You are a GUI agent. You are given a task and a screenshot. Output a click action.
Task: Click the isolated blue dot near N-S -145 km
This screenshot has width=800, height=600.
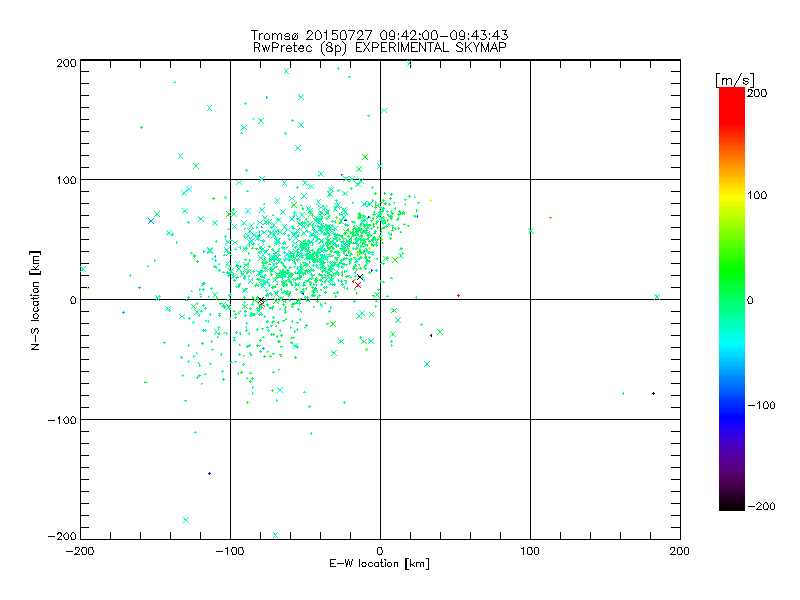coord(210,473)
